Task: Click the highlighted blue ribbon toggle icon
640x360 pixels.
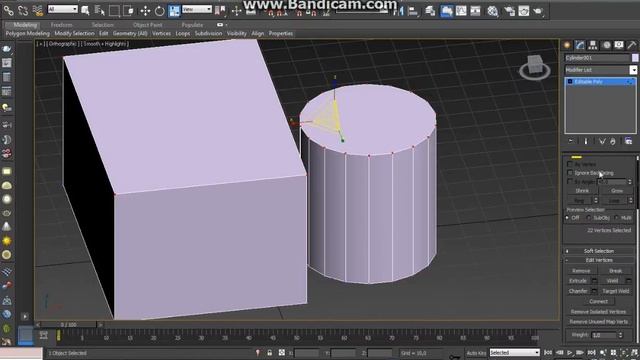Action: click(x=446, y=11)
